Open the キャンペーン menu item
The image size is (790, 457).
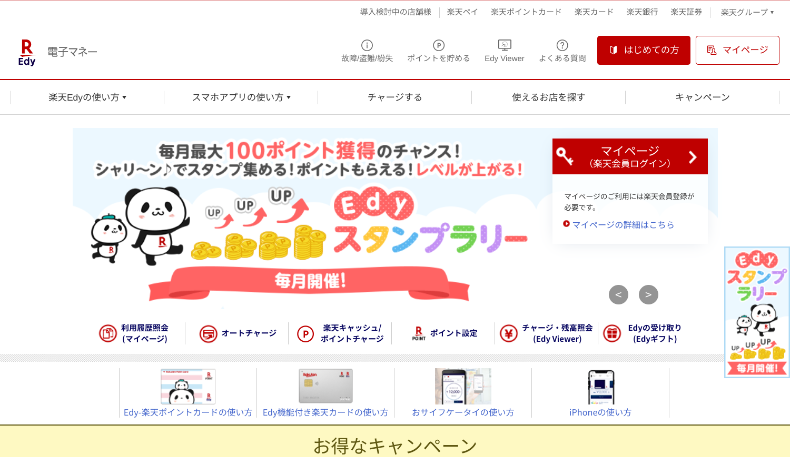point(702,97)
